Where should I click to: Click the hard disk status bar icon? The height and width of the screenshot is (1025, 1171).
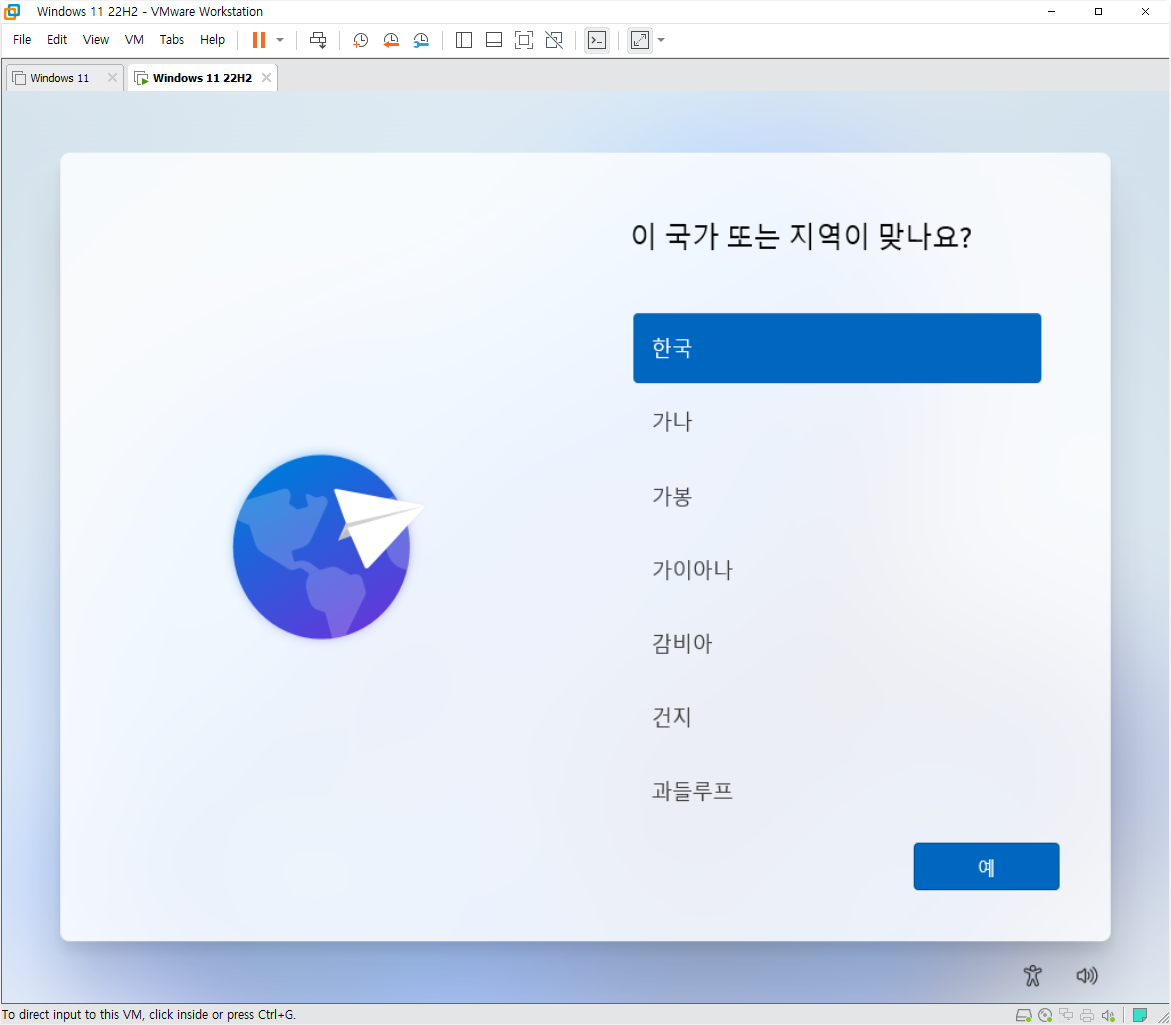(1024, 1015)
